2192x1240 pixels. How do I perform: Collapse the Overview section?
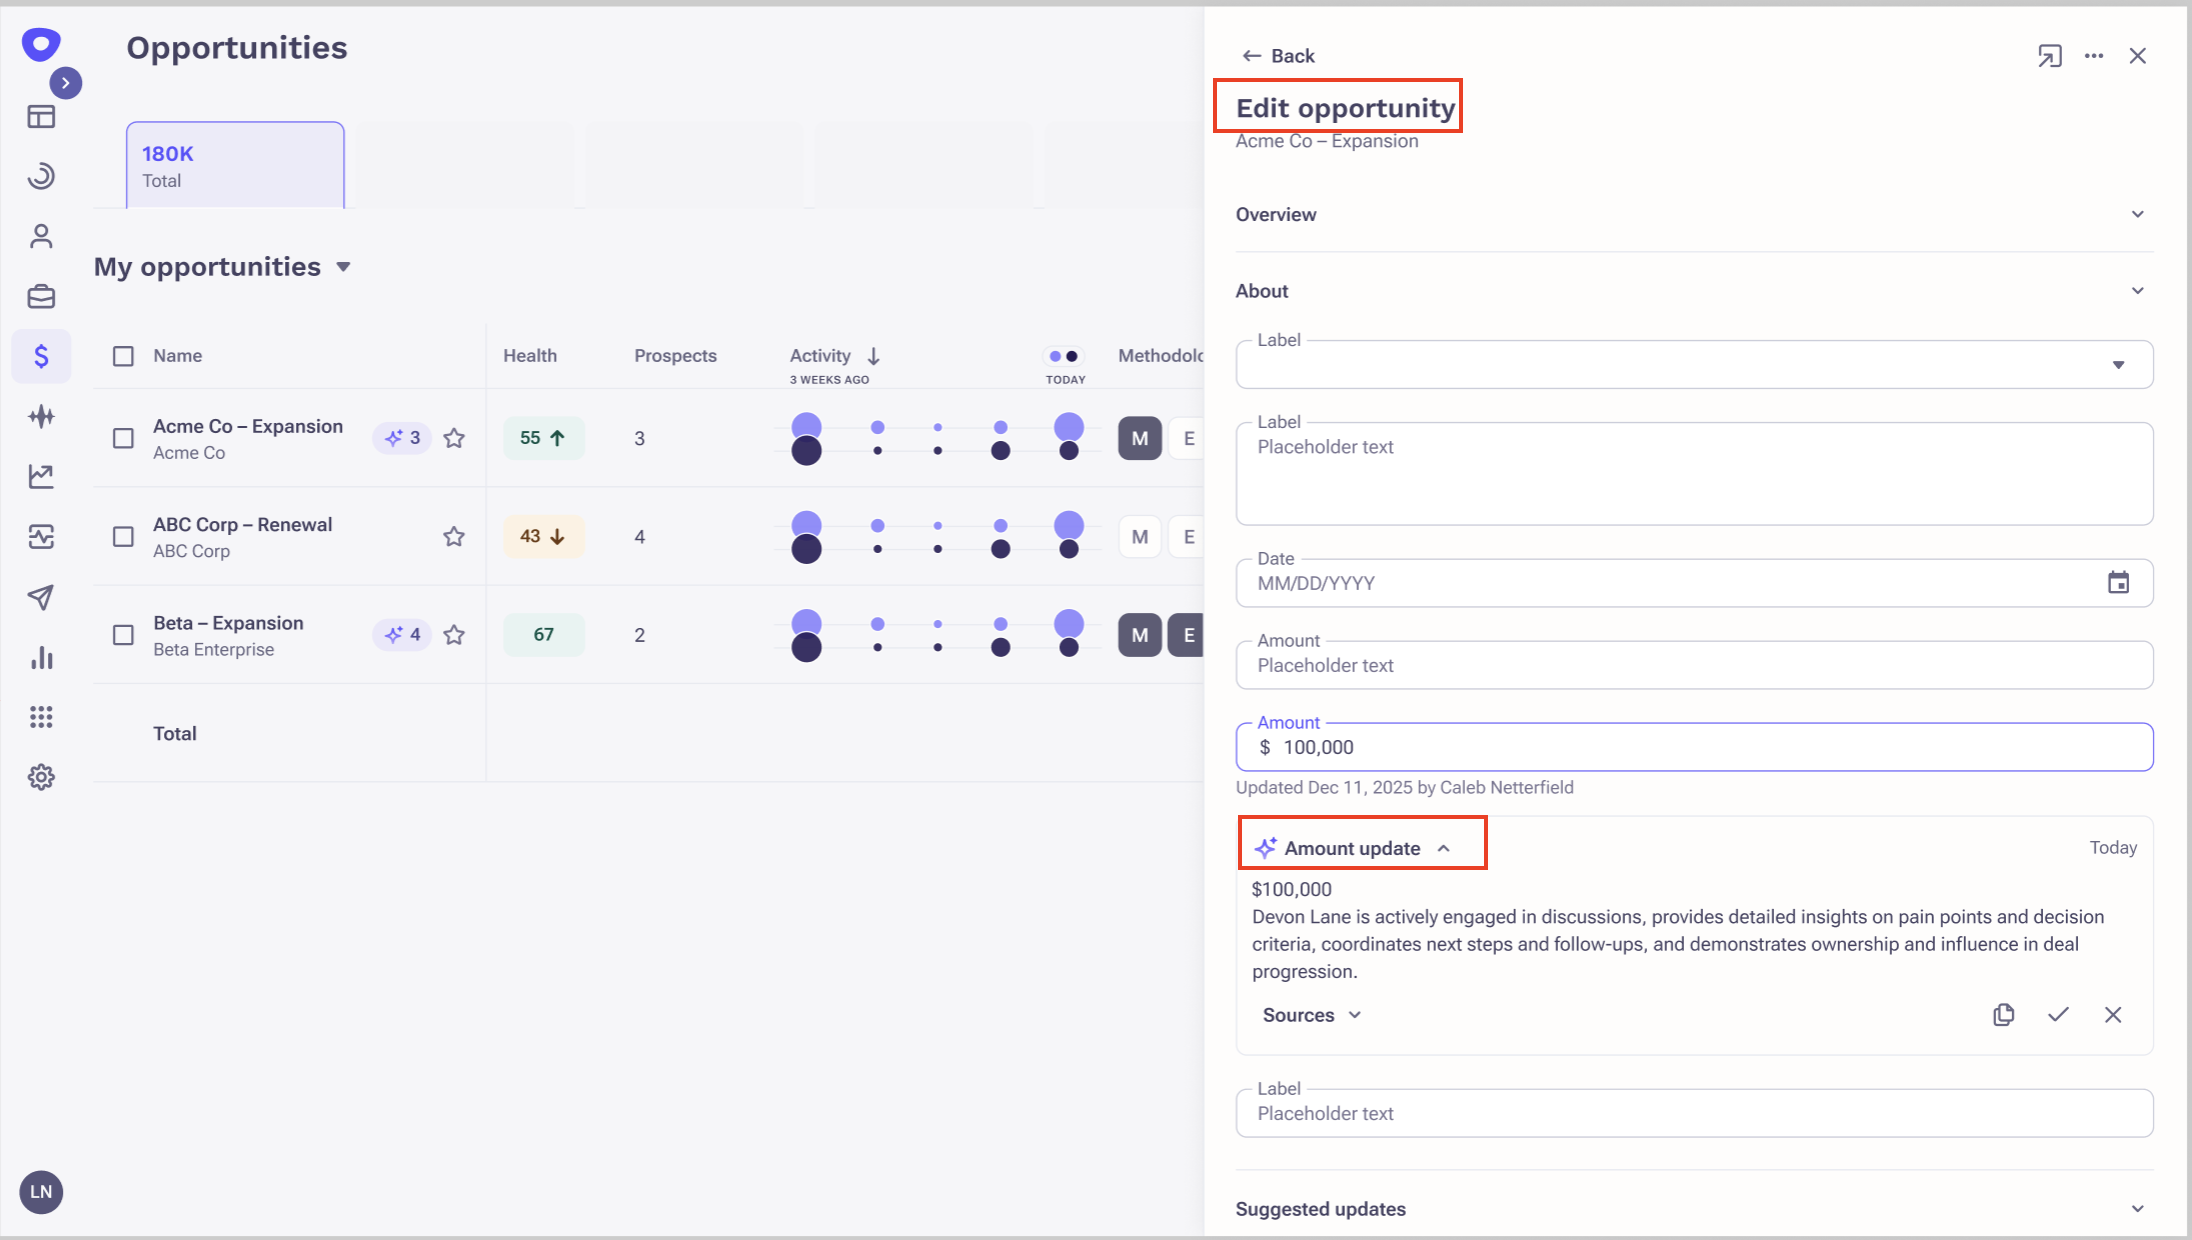[2137, 214]
